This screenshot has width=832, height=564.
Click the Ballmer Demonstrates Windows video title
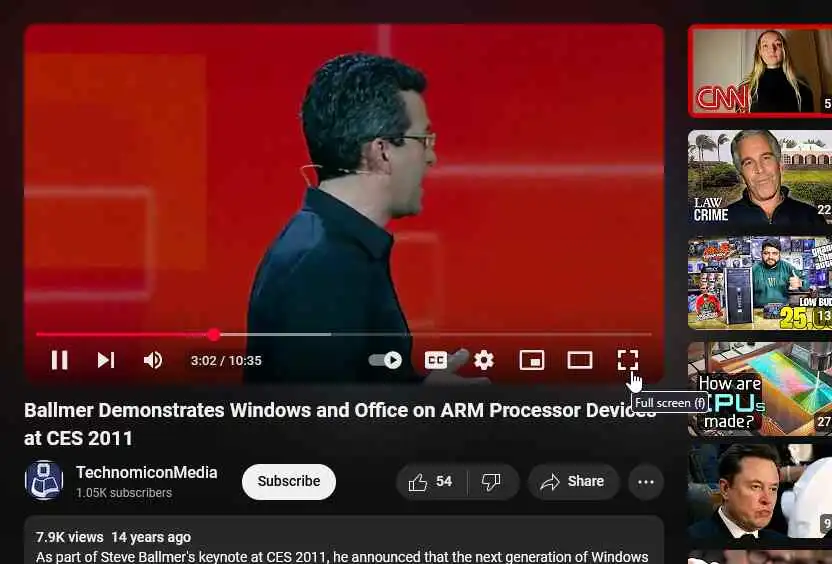(x=340, y=424)
